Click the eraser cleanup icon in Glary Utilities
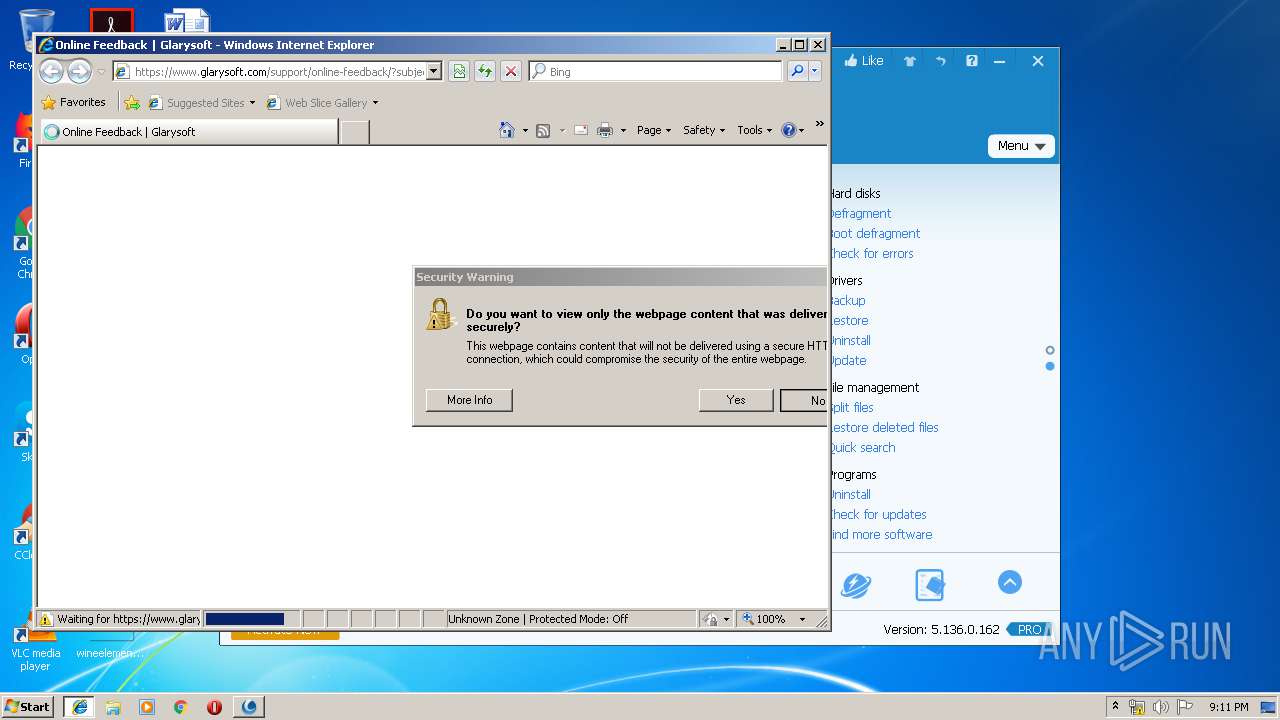Viewport: 1280px width, 720px height. pos(929,584)
